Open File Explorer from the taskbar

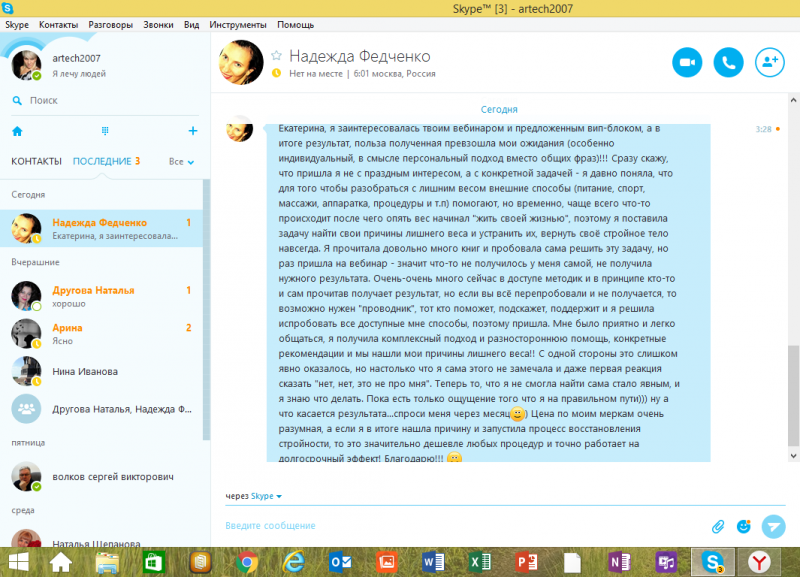coord(107,563)
